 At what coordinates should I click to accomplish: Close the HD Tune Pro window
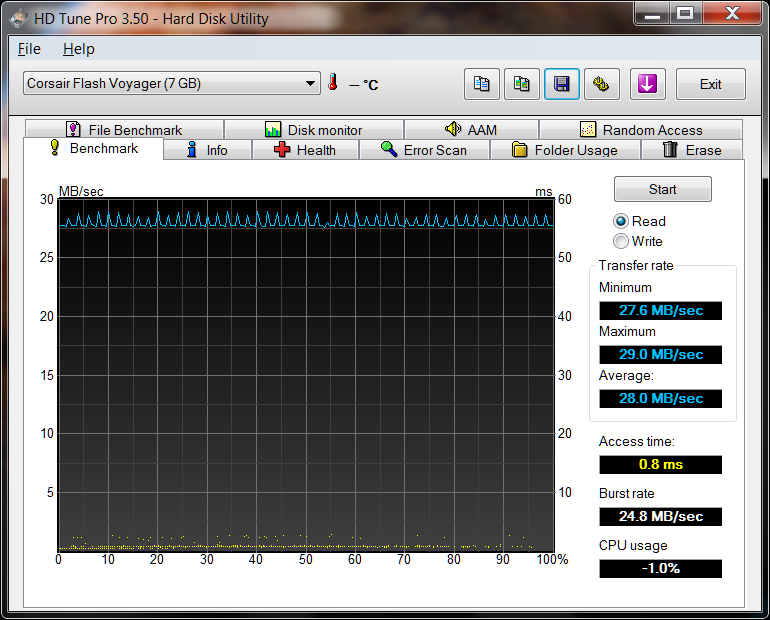click(732, 14)
